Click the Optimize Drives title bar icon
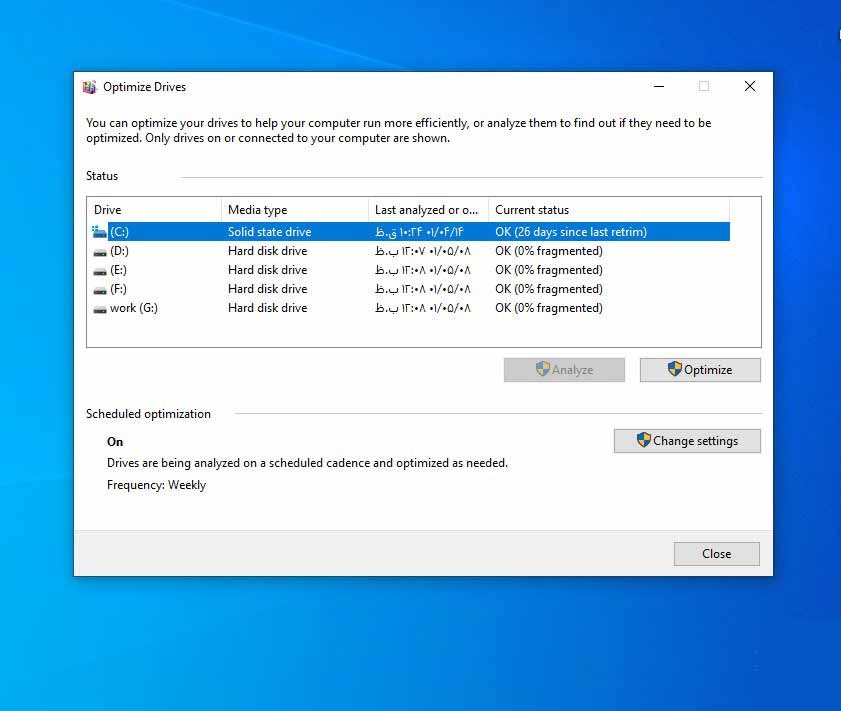The height and width of the screenshot is (711, 841). (x=90, y=87)
